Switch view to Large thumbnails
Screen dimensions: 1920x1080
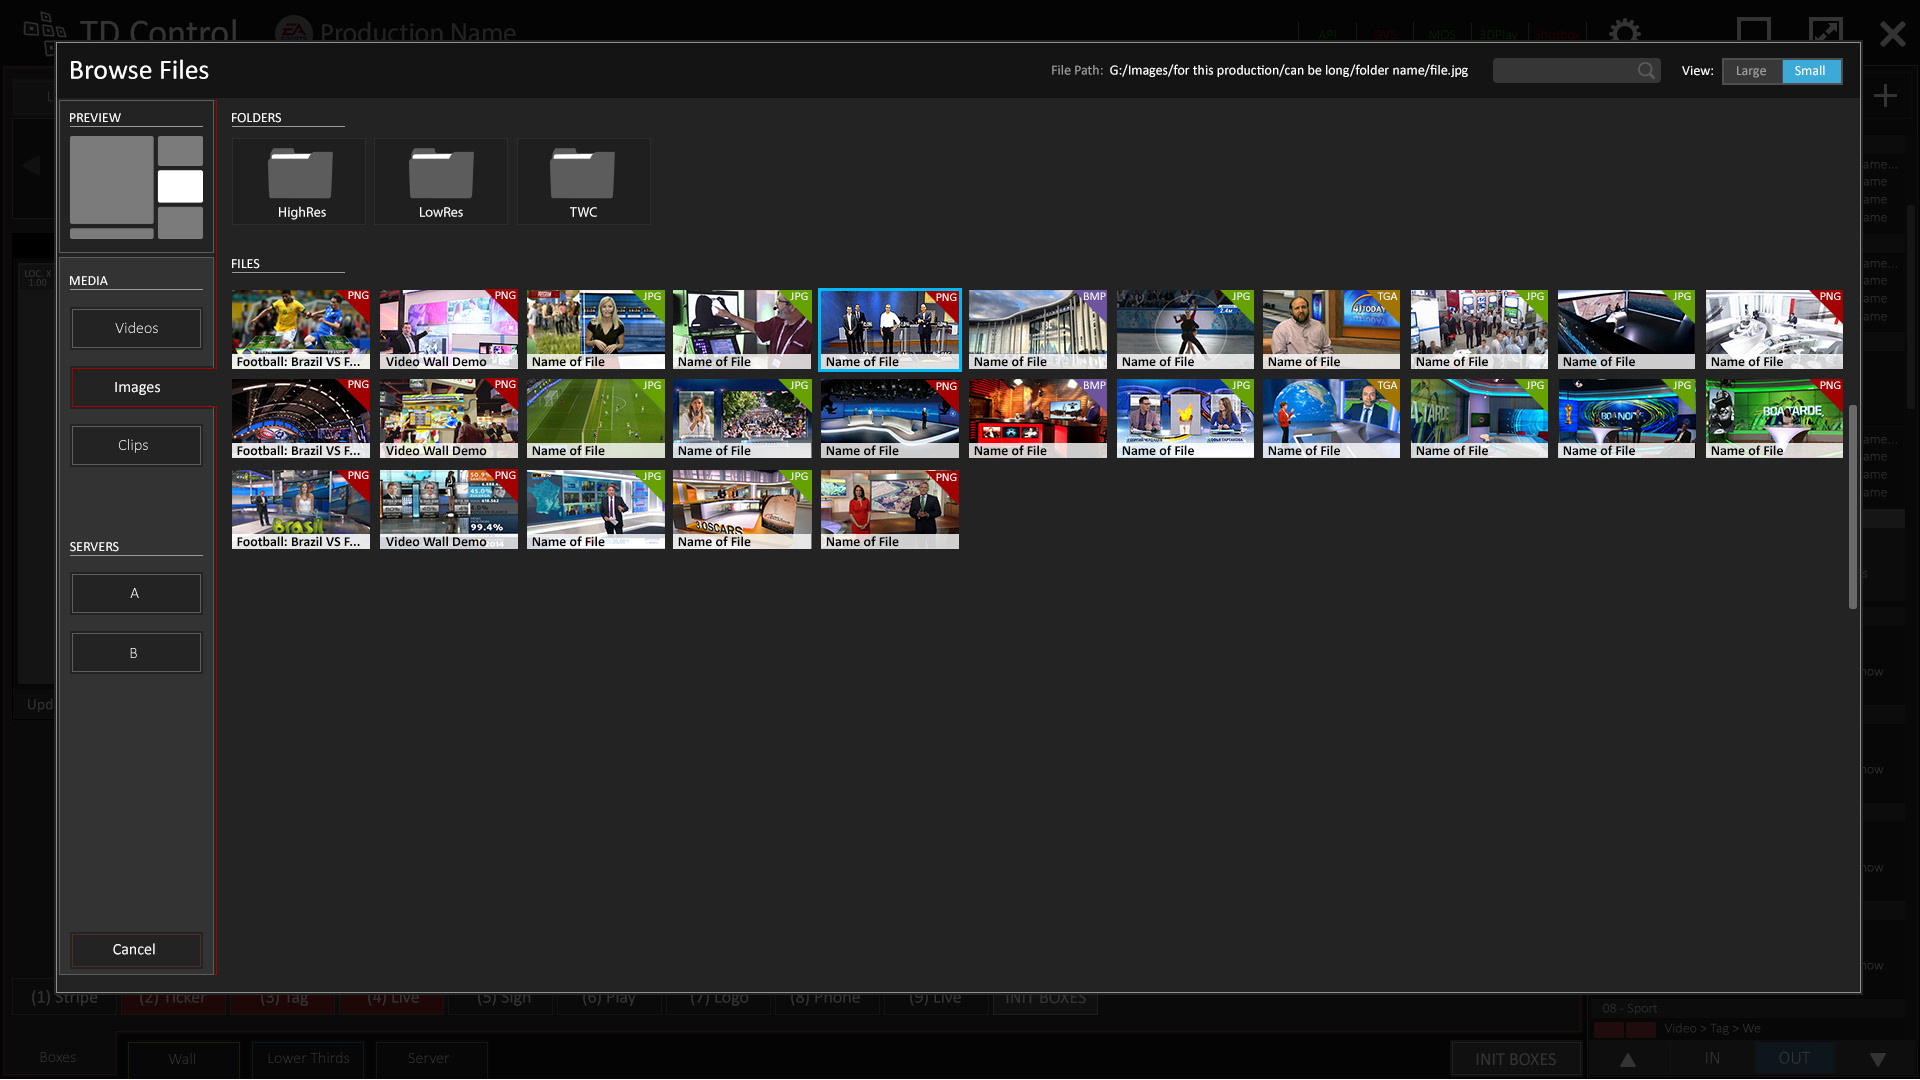click(x=1751, y=71)
